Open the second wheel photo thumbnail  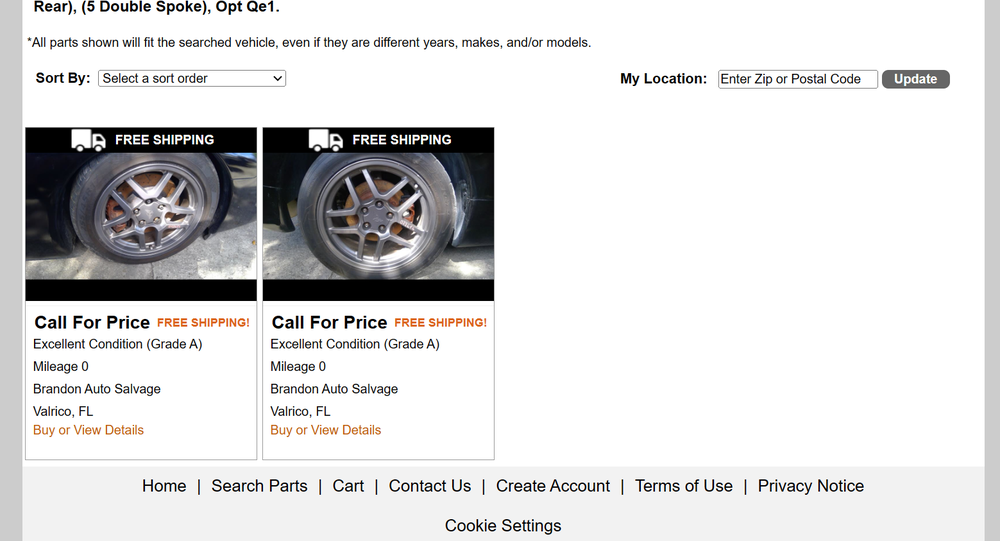click(x=378, y=216)
